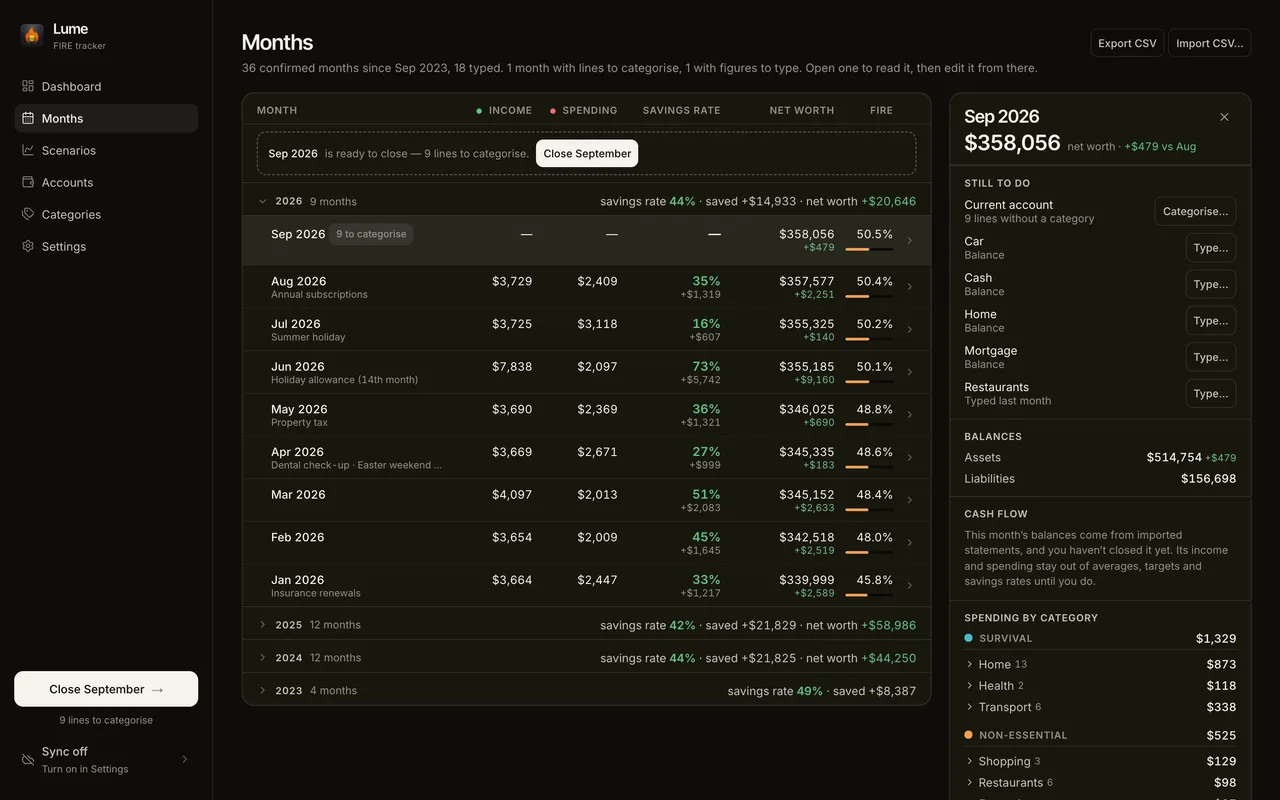Image resolution: width=1280 pixels, height=800 pixels.
Task: Click Import CSV... button
Action: click(x=1210, y=43)
